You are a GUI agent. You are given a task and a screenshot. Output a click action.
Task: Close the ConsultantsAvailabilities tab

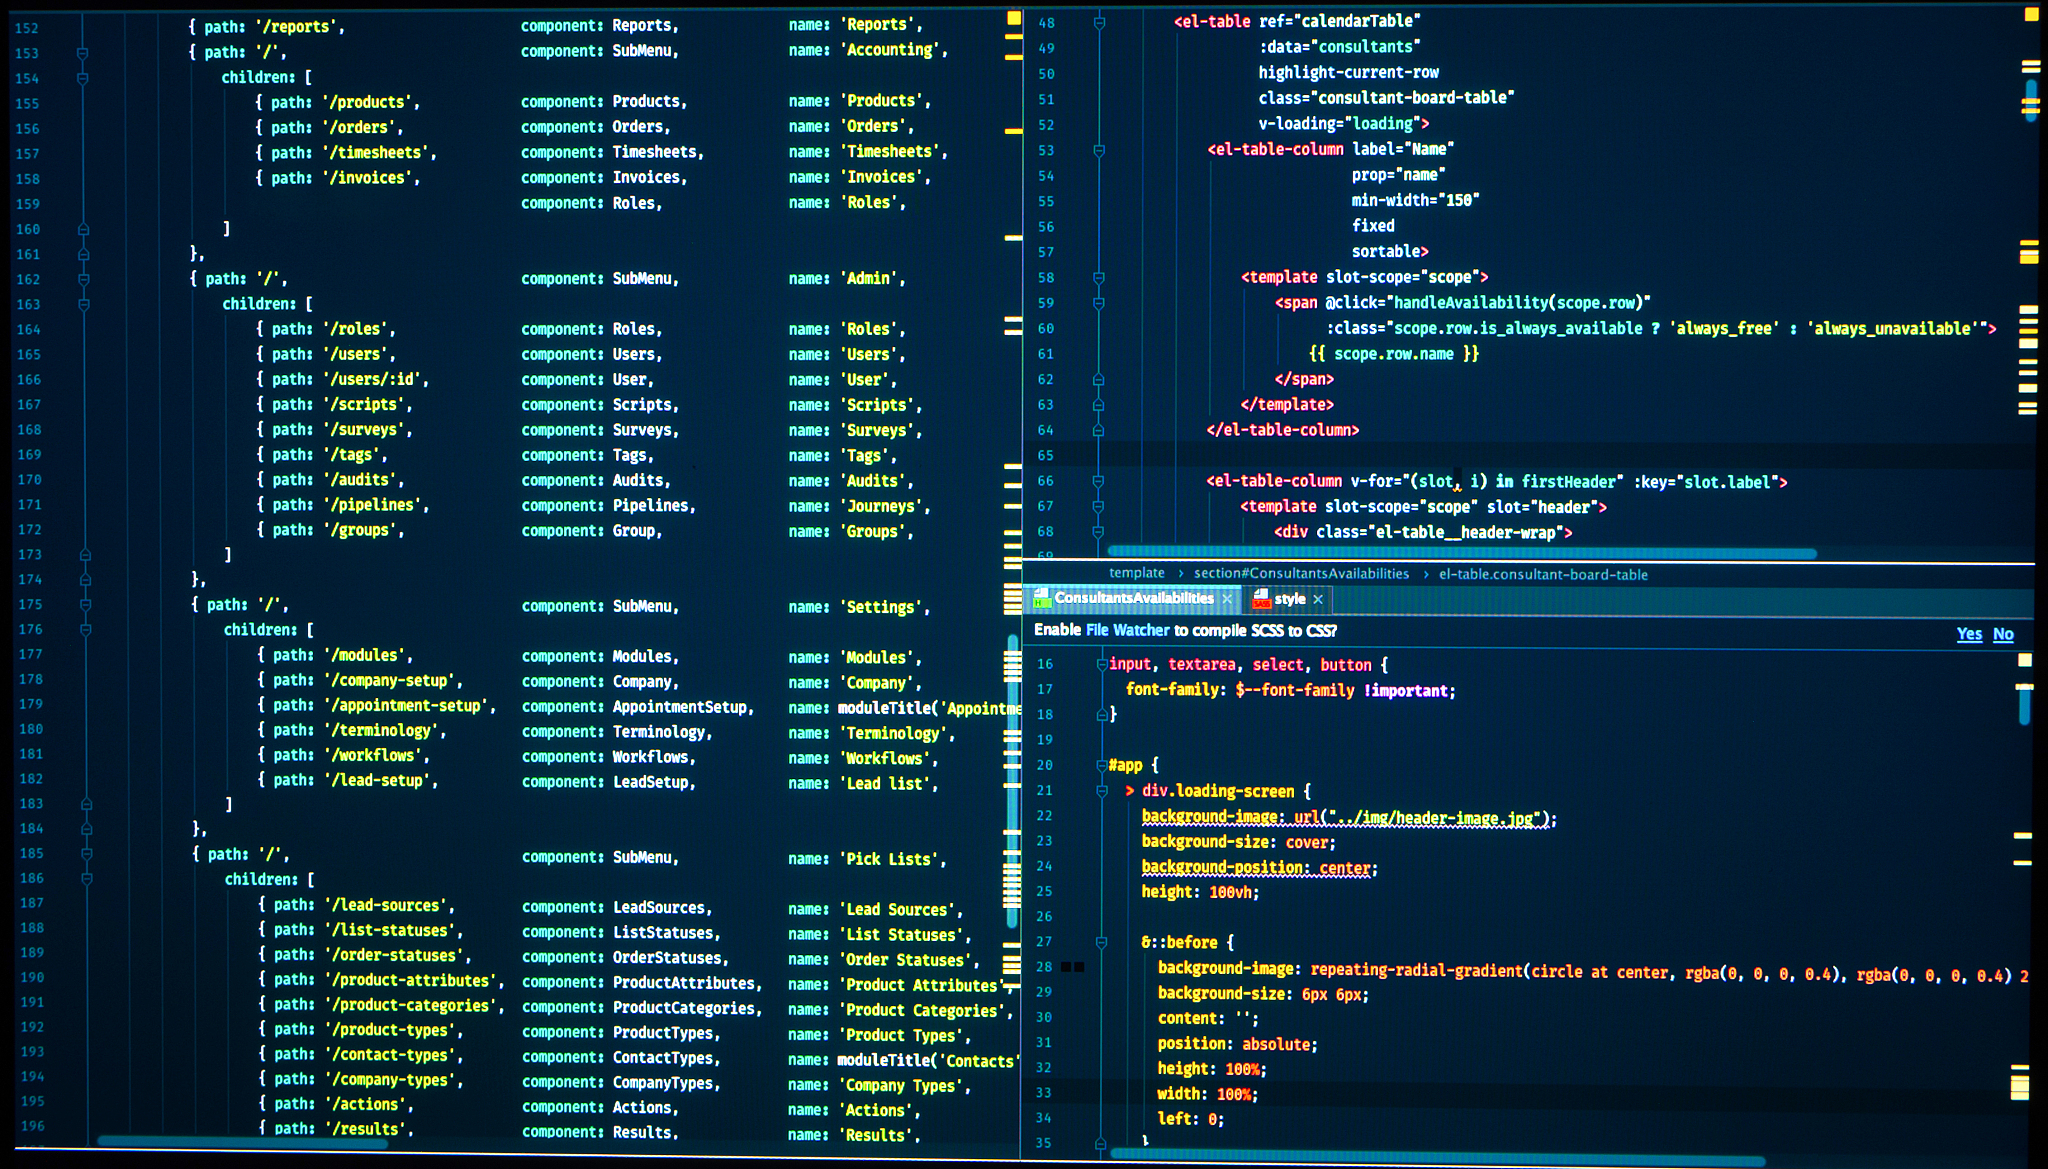pos(1227,599)
